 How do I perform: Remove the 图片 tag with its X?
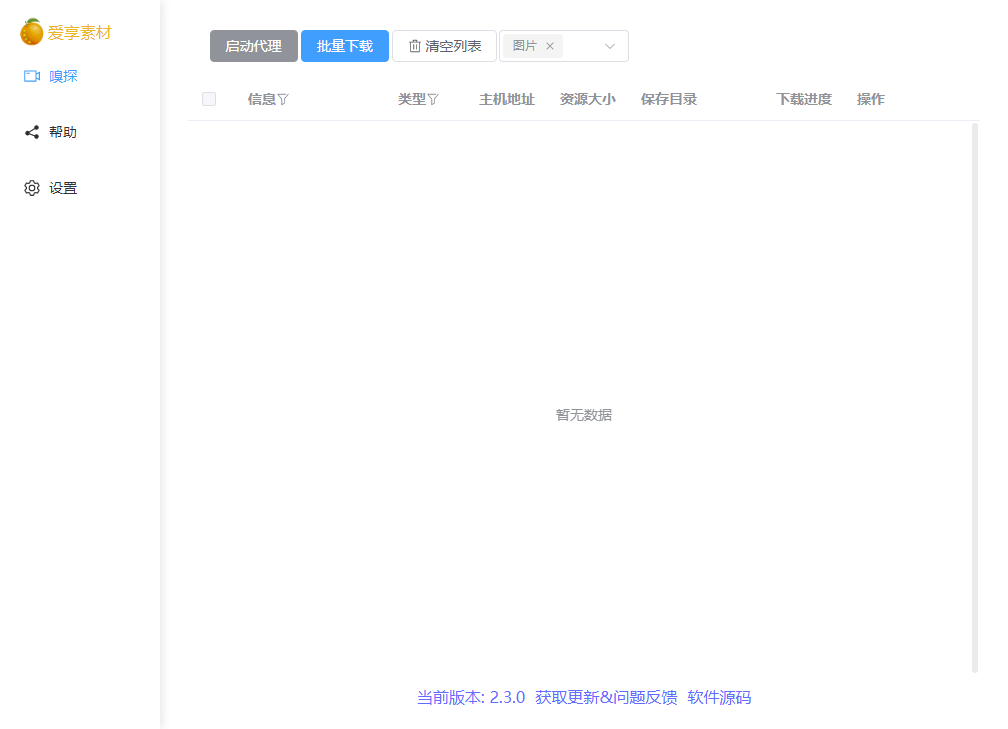(550, 46)
